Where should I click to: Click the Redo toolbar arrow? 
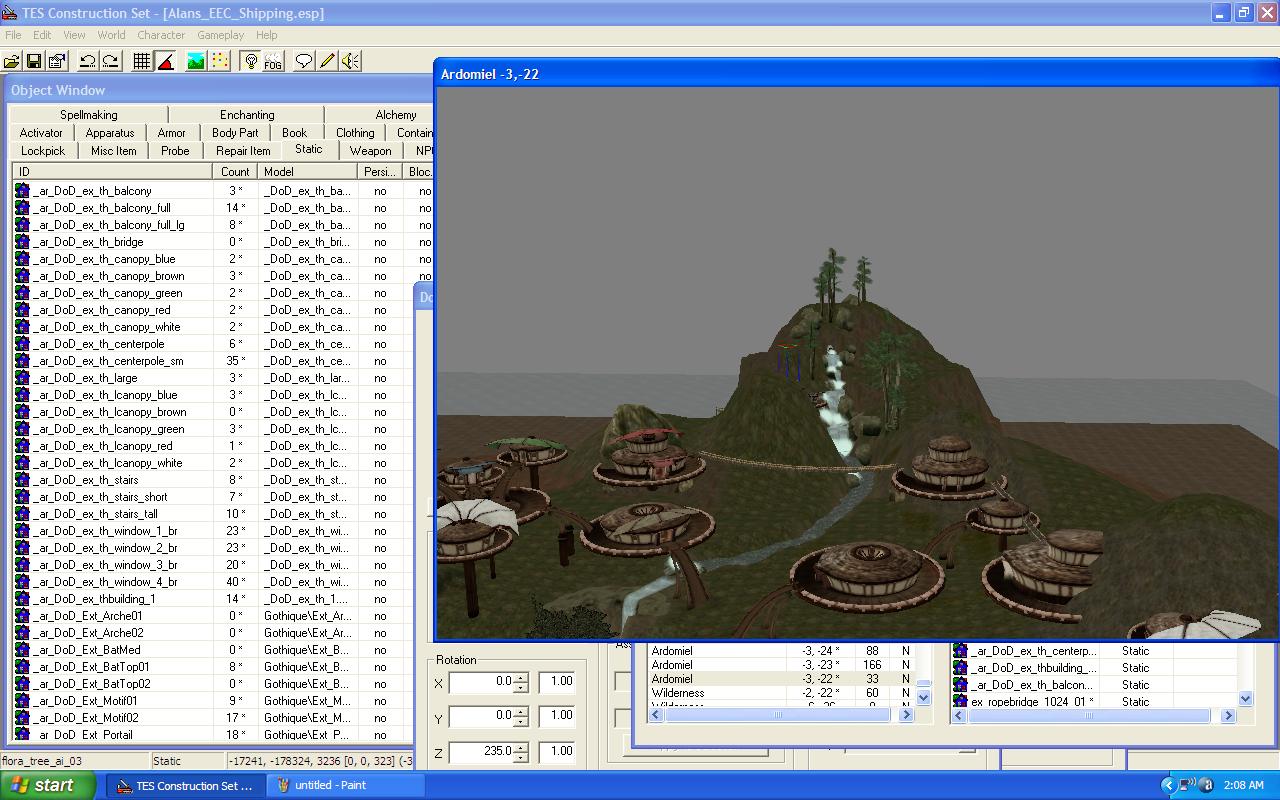pyautogui.click(x=110, y=61)
